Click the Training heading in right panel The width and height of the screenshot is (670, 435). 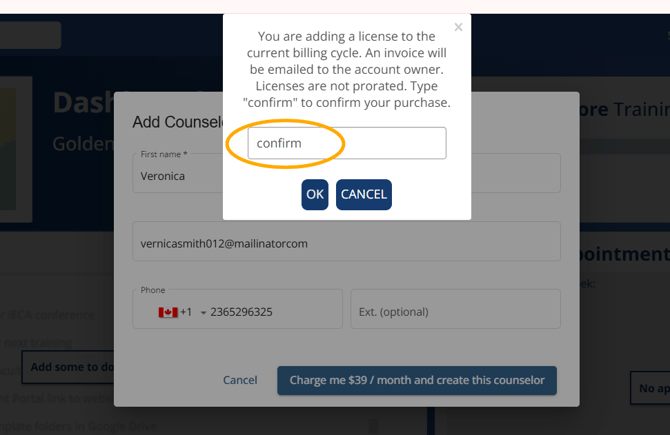click(640, 109)
